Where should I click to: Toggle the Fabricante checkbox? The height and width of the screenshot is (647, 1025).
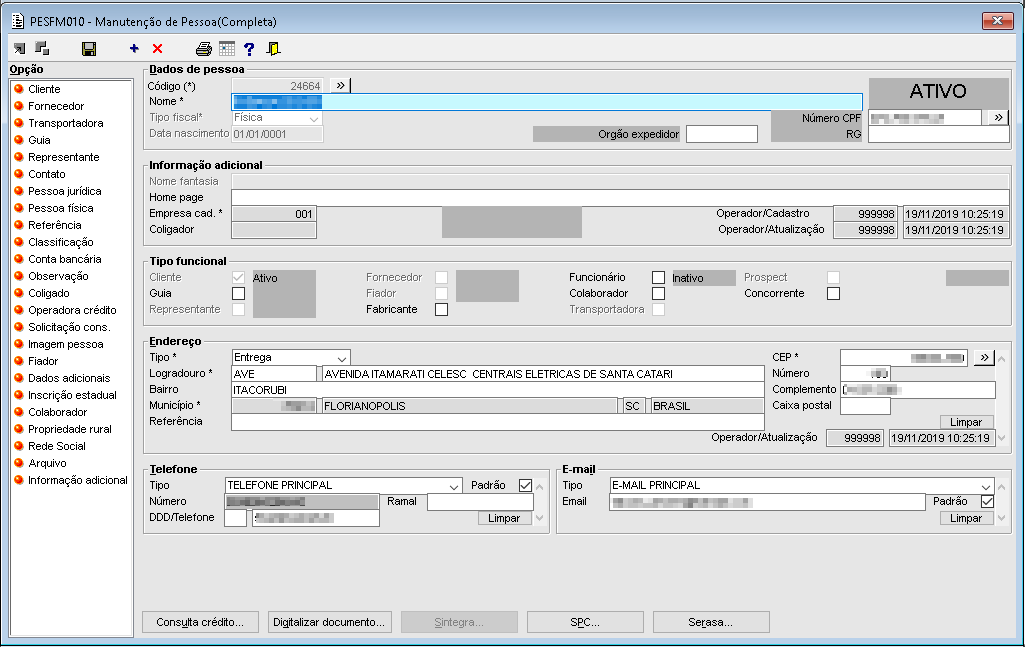[x=441, y=310]
